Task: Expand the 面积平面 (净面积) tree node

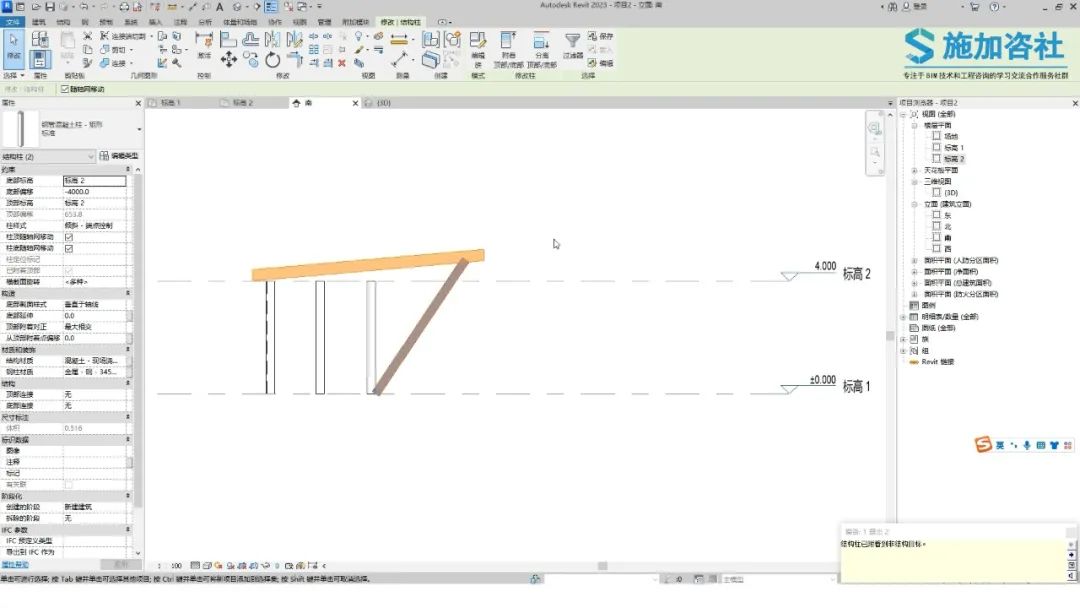Action: (914, 271)
